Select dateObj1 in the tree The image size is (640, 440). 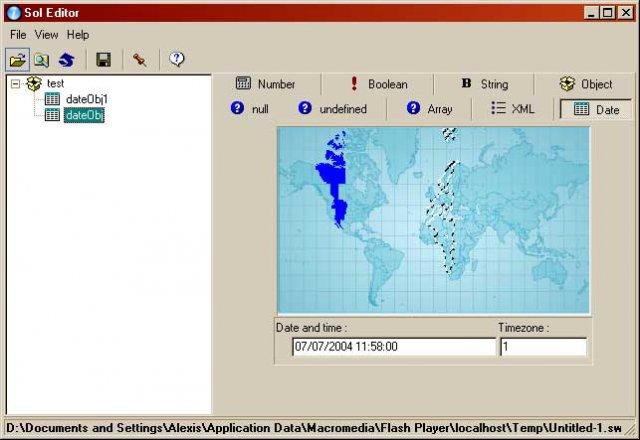tap(87, 99)
